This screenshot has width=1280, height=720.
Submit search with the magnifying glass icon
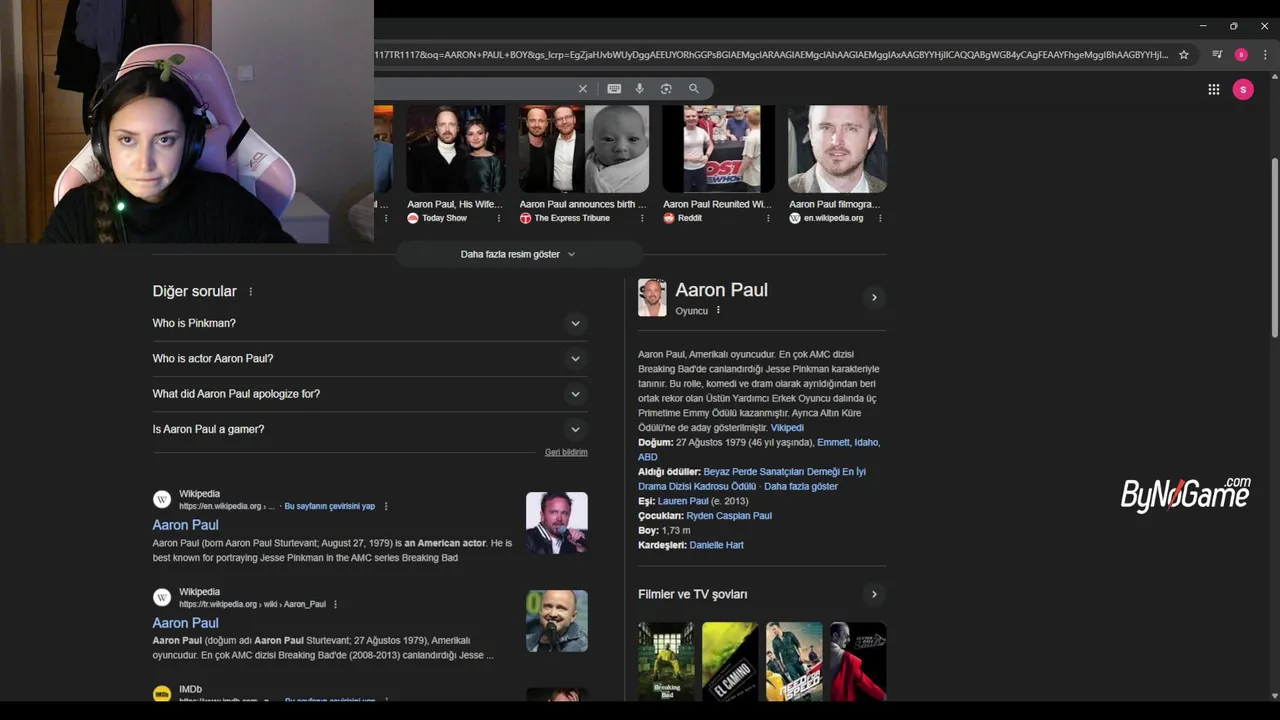(x=694, y=89)
